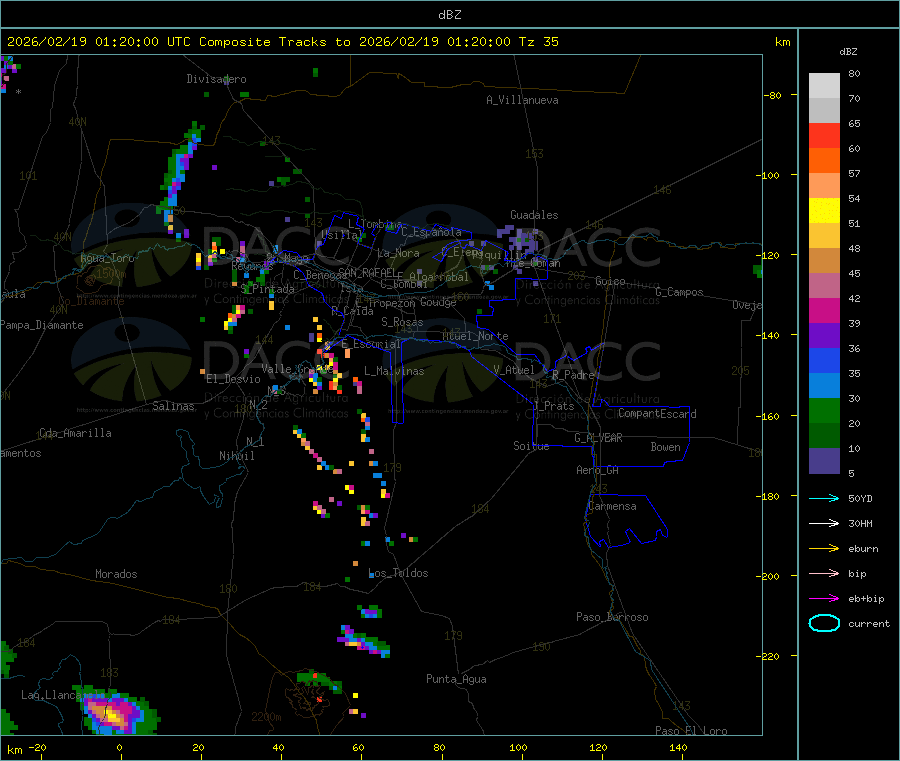Click the white 30HM arrow icon

click(824, 523)
